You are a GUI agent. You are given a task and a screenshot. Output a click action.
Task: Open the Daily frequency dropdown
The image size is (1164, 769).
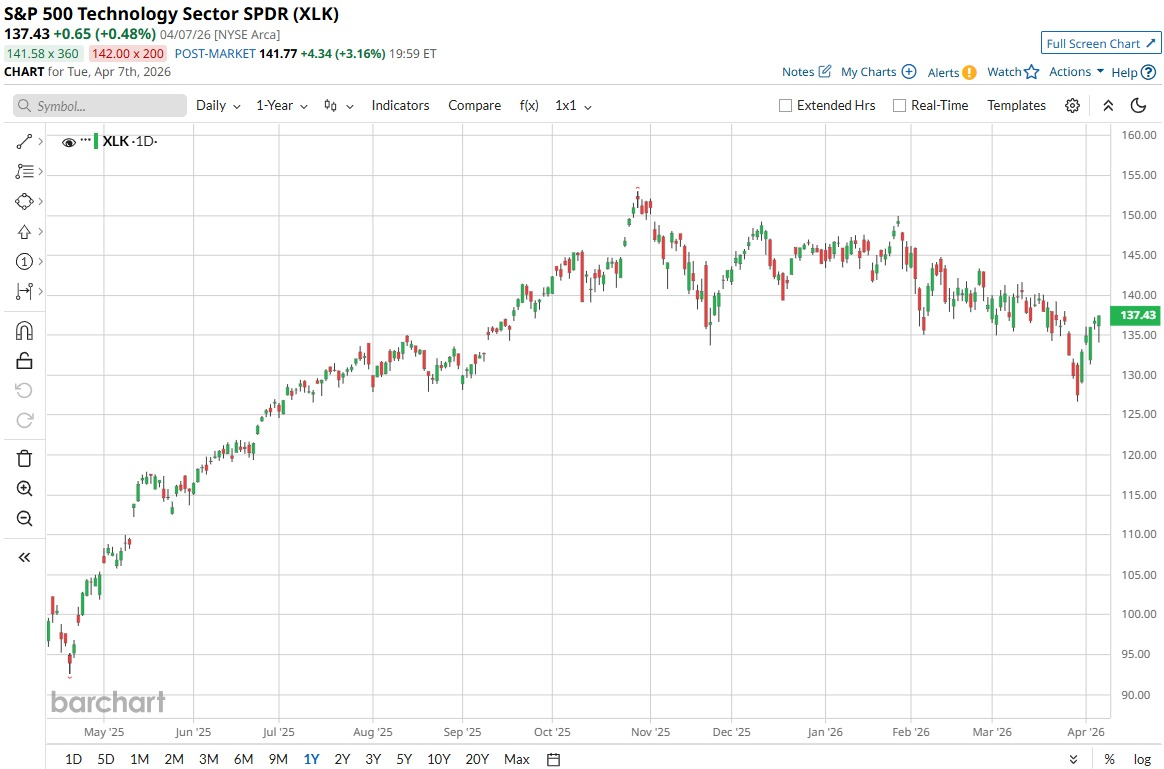point(218,106)
